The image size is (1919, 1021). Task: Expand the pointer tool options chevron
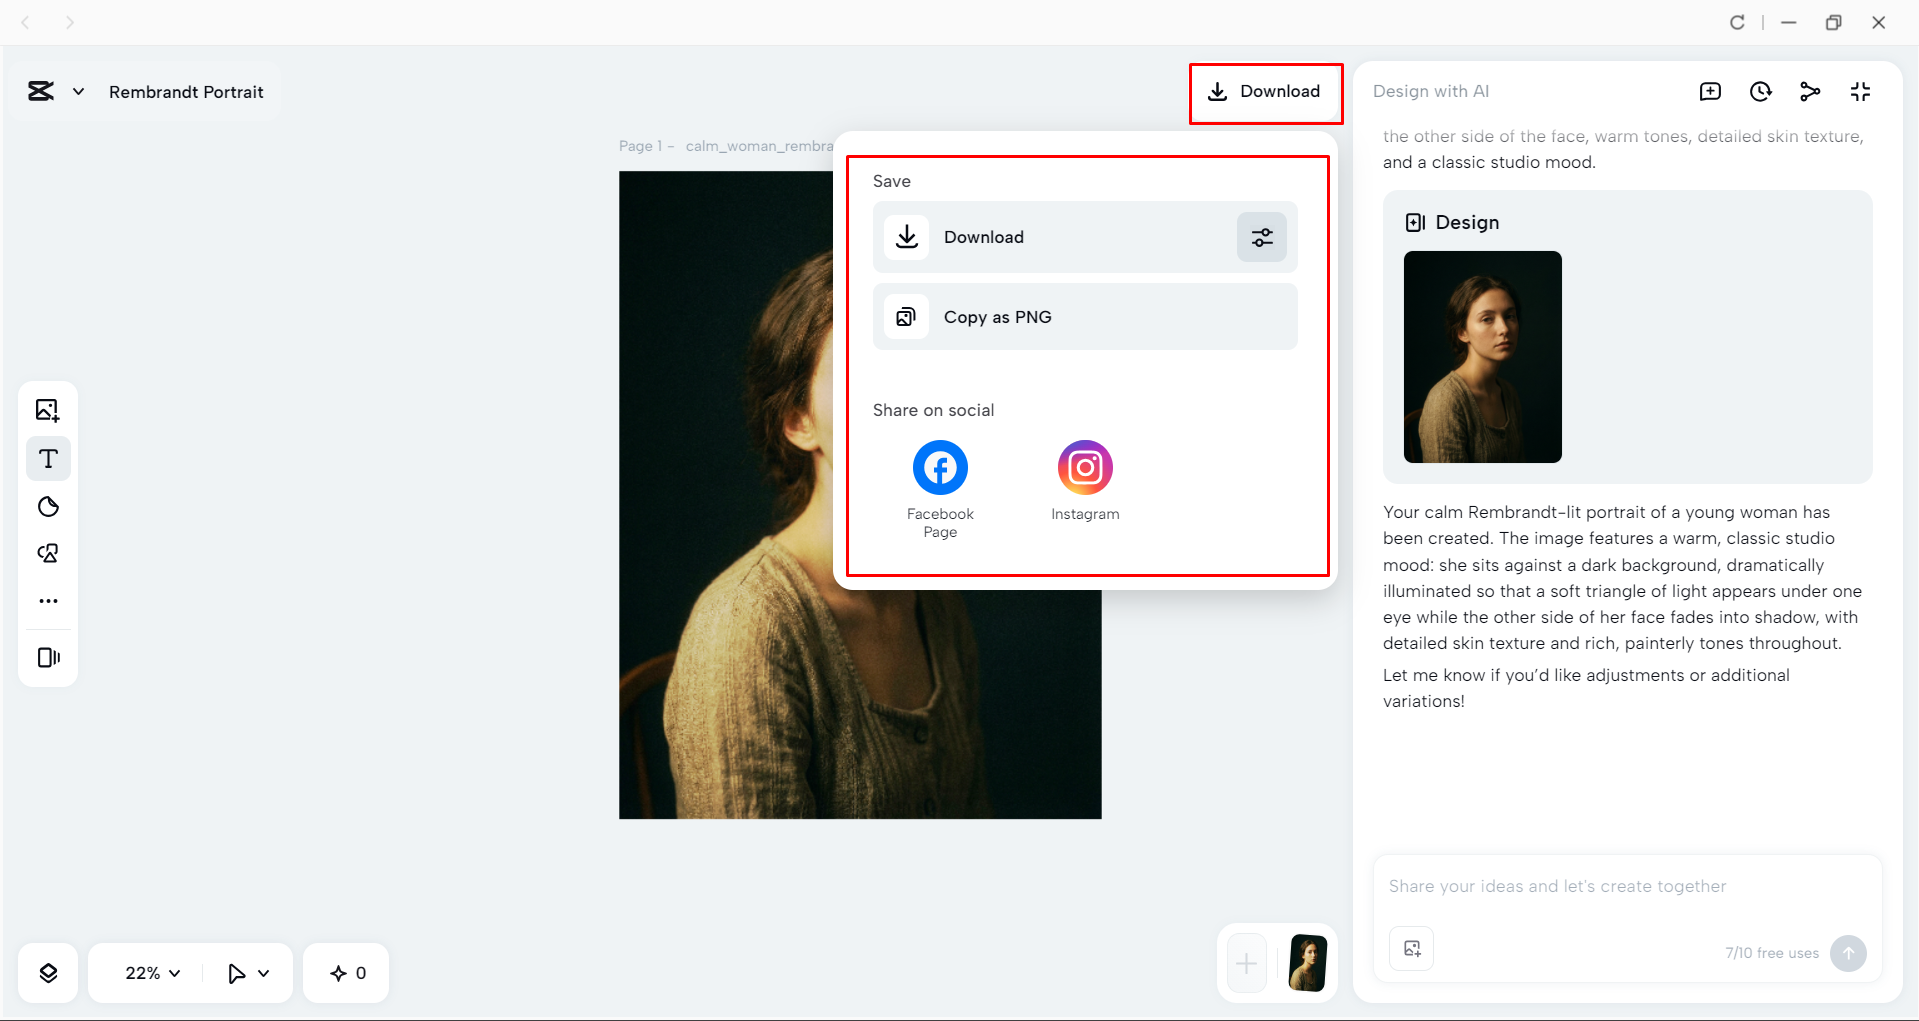264,973
